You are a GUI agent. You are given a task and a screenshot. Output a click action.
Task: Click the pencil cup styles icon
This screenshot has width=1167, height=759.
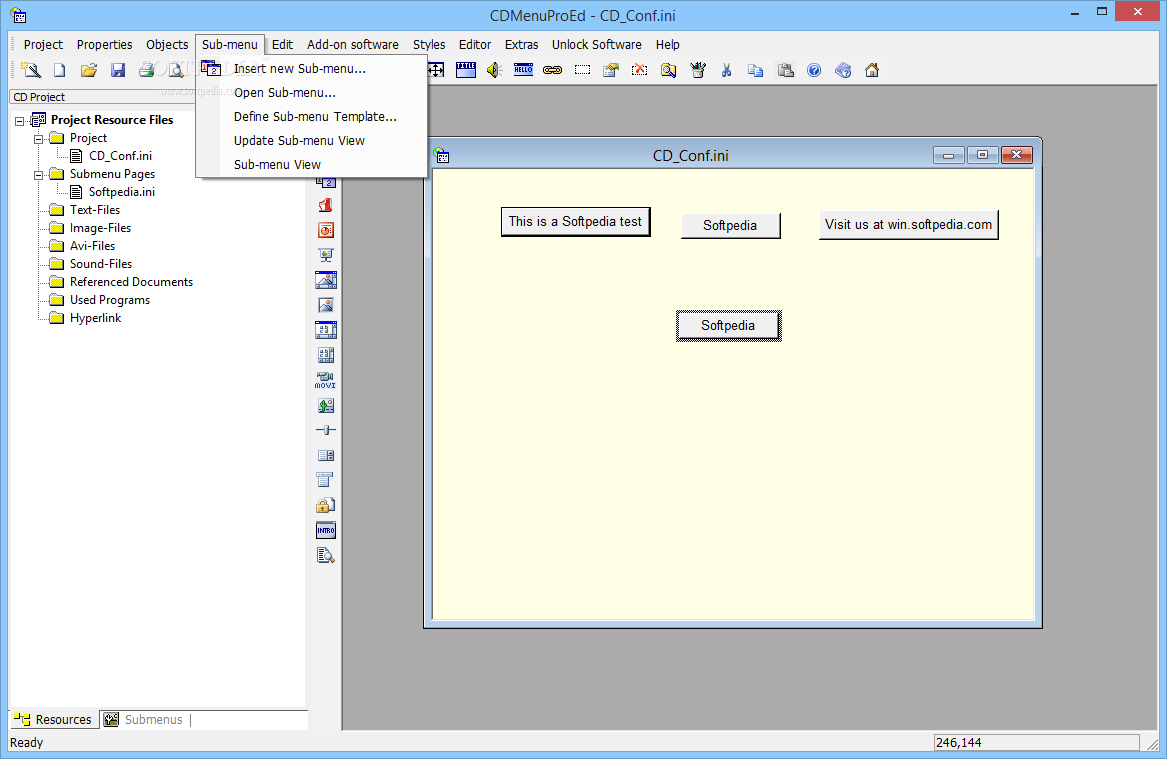click(697, 70)
